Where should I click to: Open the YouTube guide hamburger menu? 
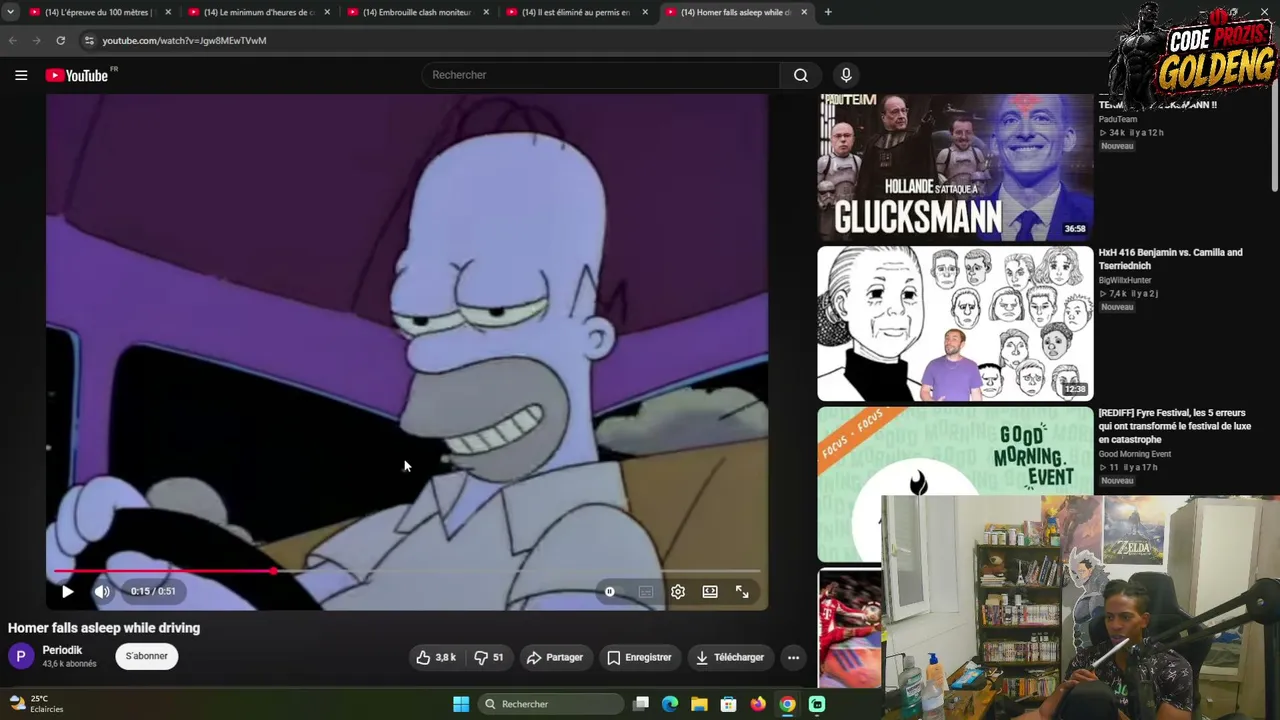coord(21,75)
